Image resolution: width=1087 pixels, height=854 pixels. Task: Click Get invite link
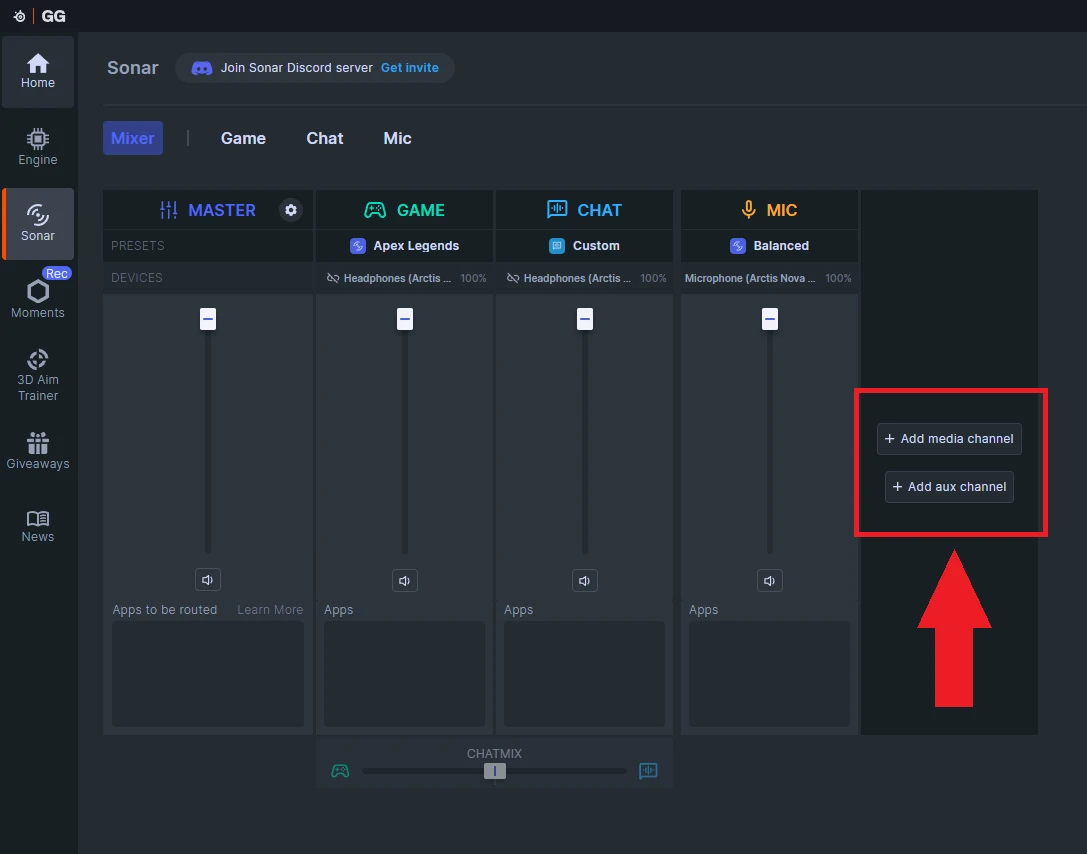point(410,68)
